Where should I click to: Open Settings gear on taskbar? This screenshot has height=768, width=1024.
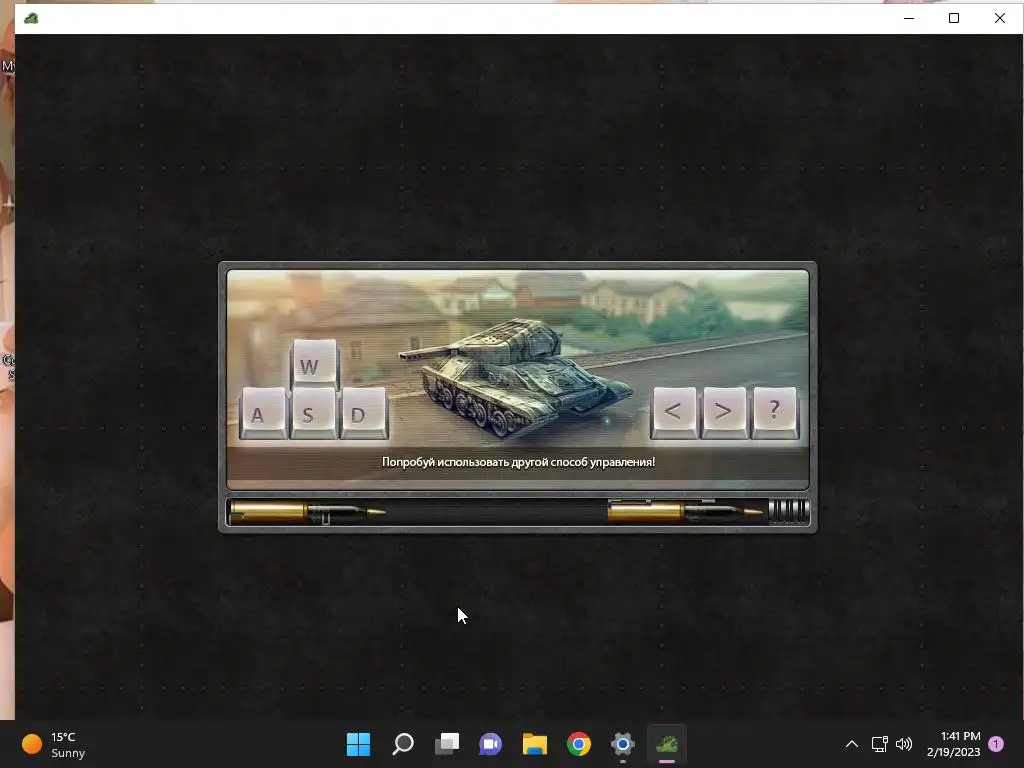click(622, 744)
